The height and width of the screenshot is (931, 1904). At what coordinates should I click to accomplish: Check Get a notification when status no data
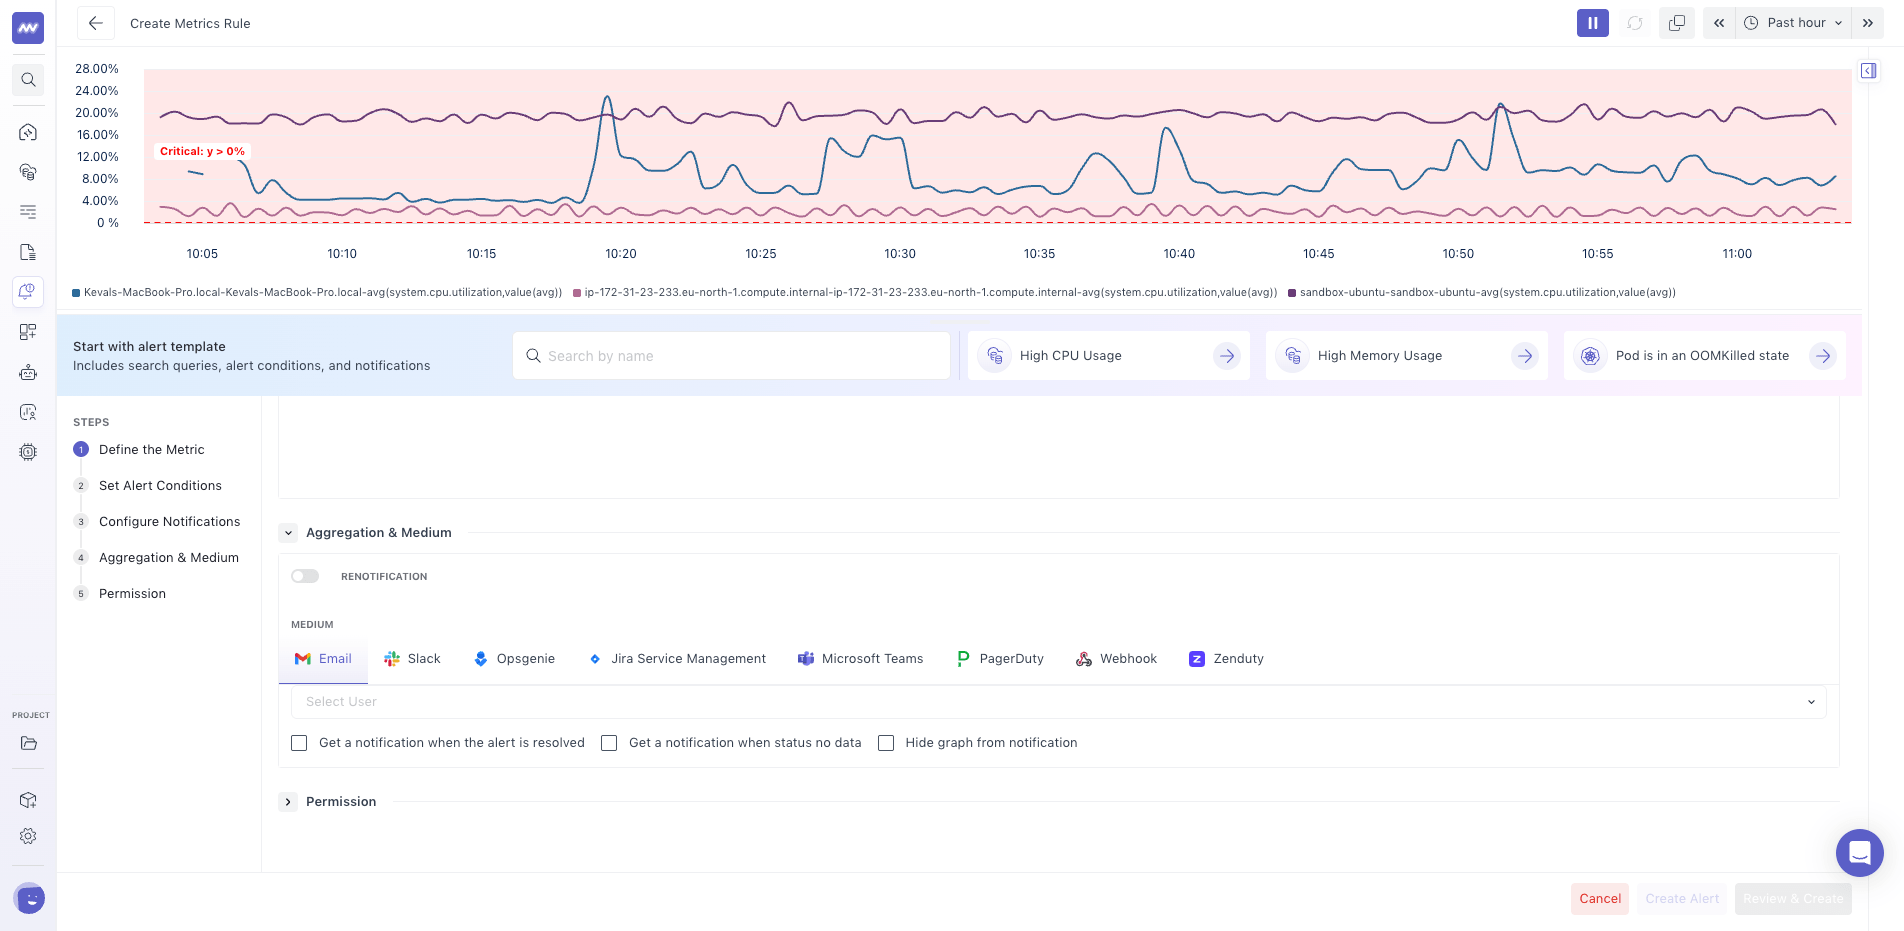[609, 743]
